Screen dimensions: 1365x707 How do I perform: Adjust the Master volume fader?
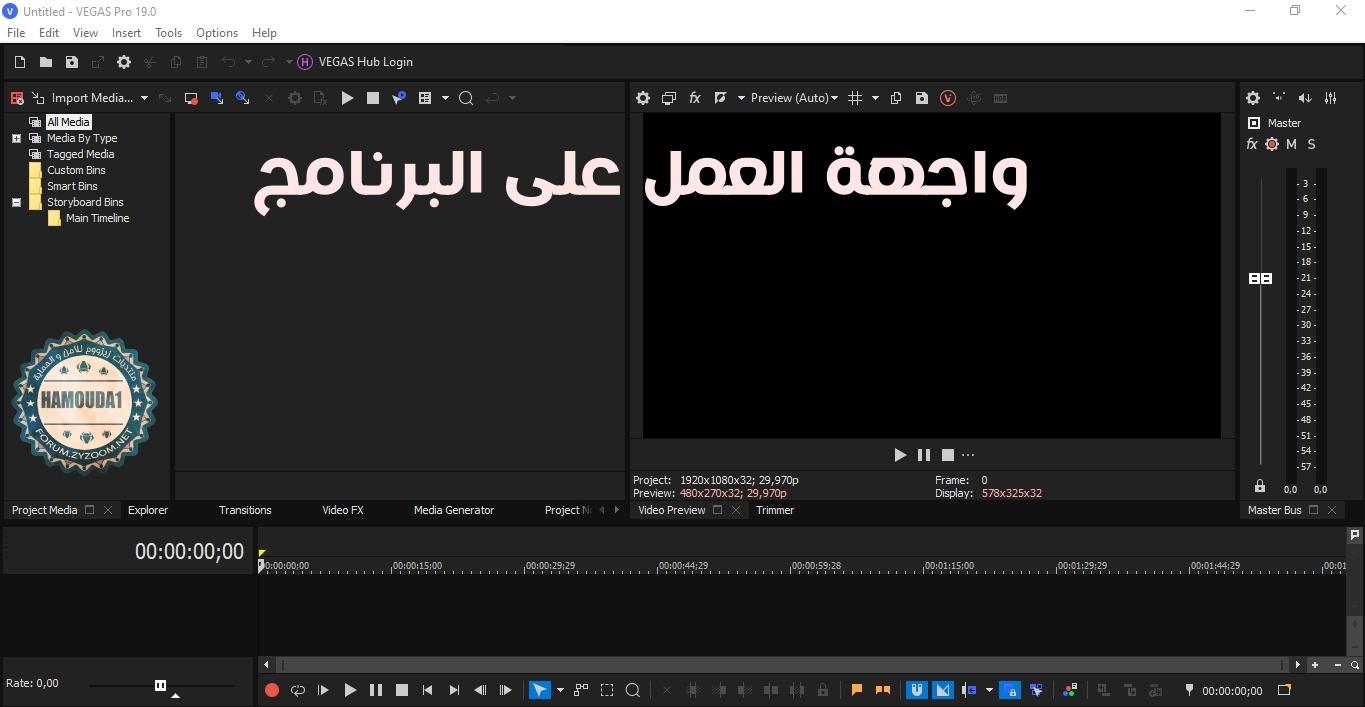[x=1261, y=278]
